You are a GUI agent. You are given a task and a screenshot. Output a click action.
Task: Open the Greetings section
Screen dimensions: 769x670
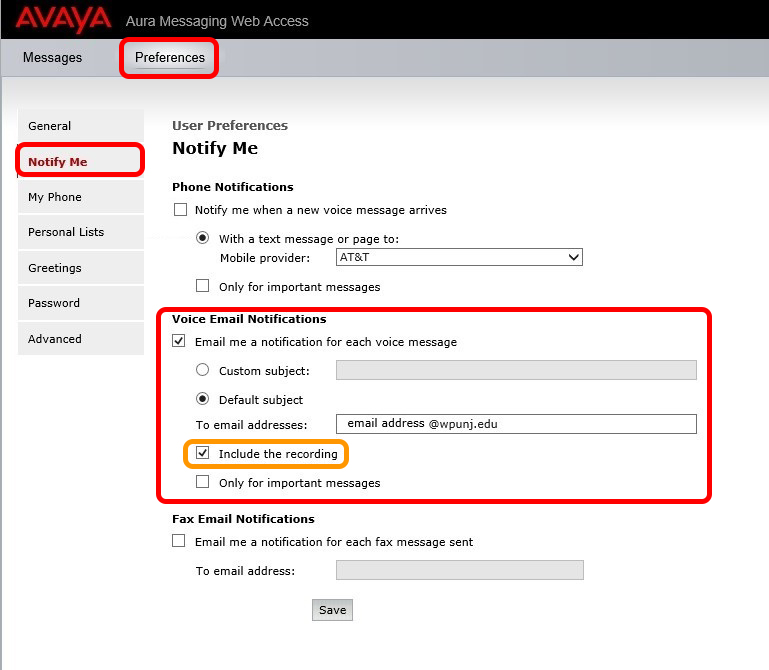(55, 268)
